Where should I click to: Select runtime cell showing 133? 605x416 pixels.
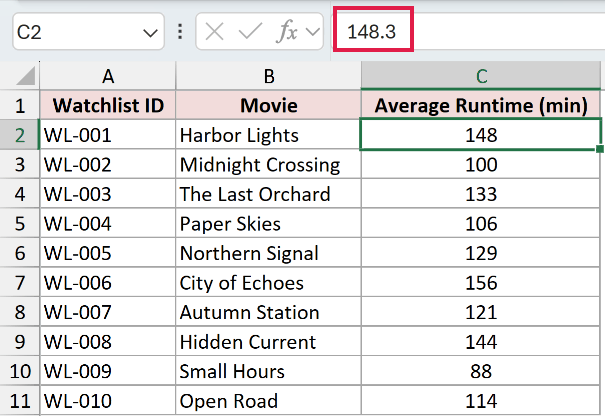[x=481, y=194]
